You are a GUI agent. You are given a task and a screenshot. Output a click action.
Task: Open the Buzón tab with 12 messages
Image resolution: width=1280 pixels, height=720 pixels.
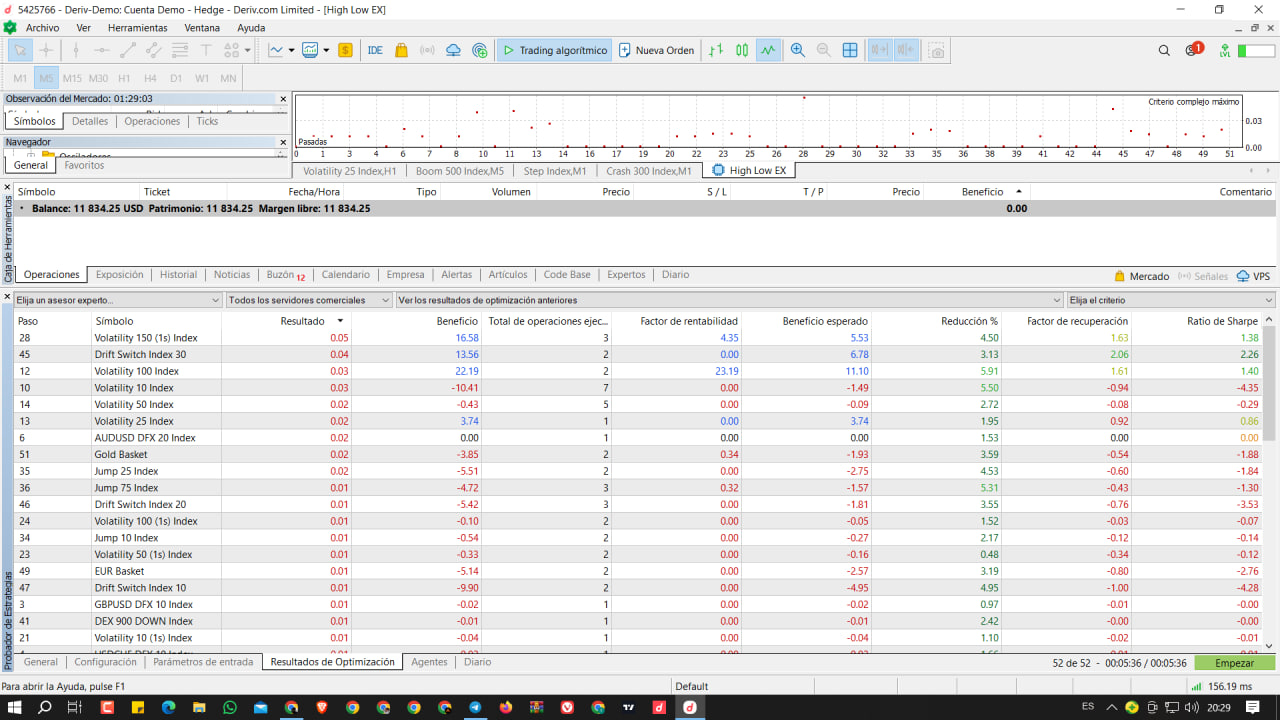[x=286, y=274]
